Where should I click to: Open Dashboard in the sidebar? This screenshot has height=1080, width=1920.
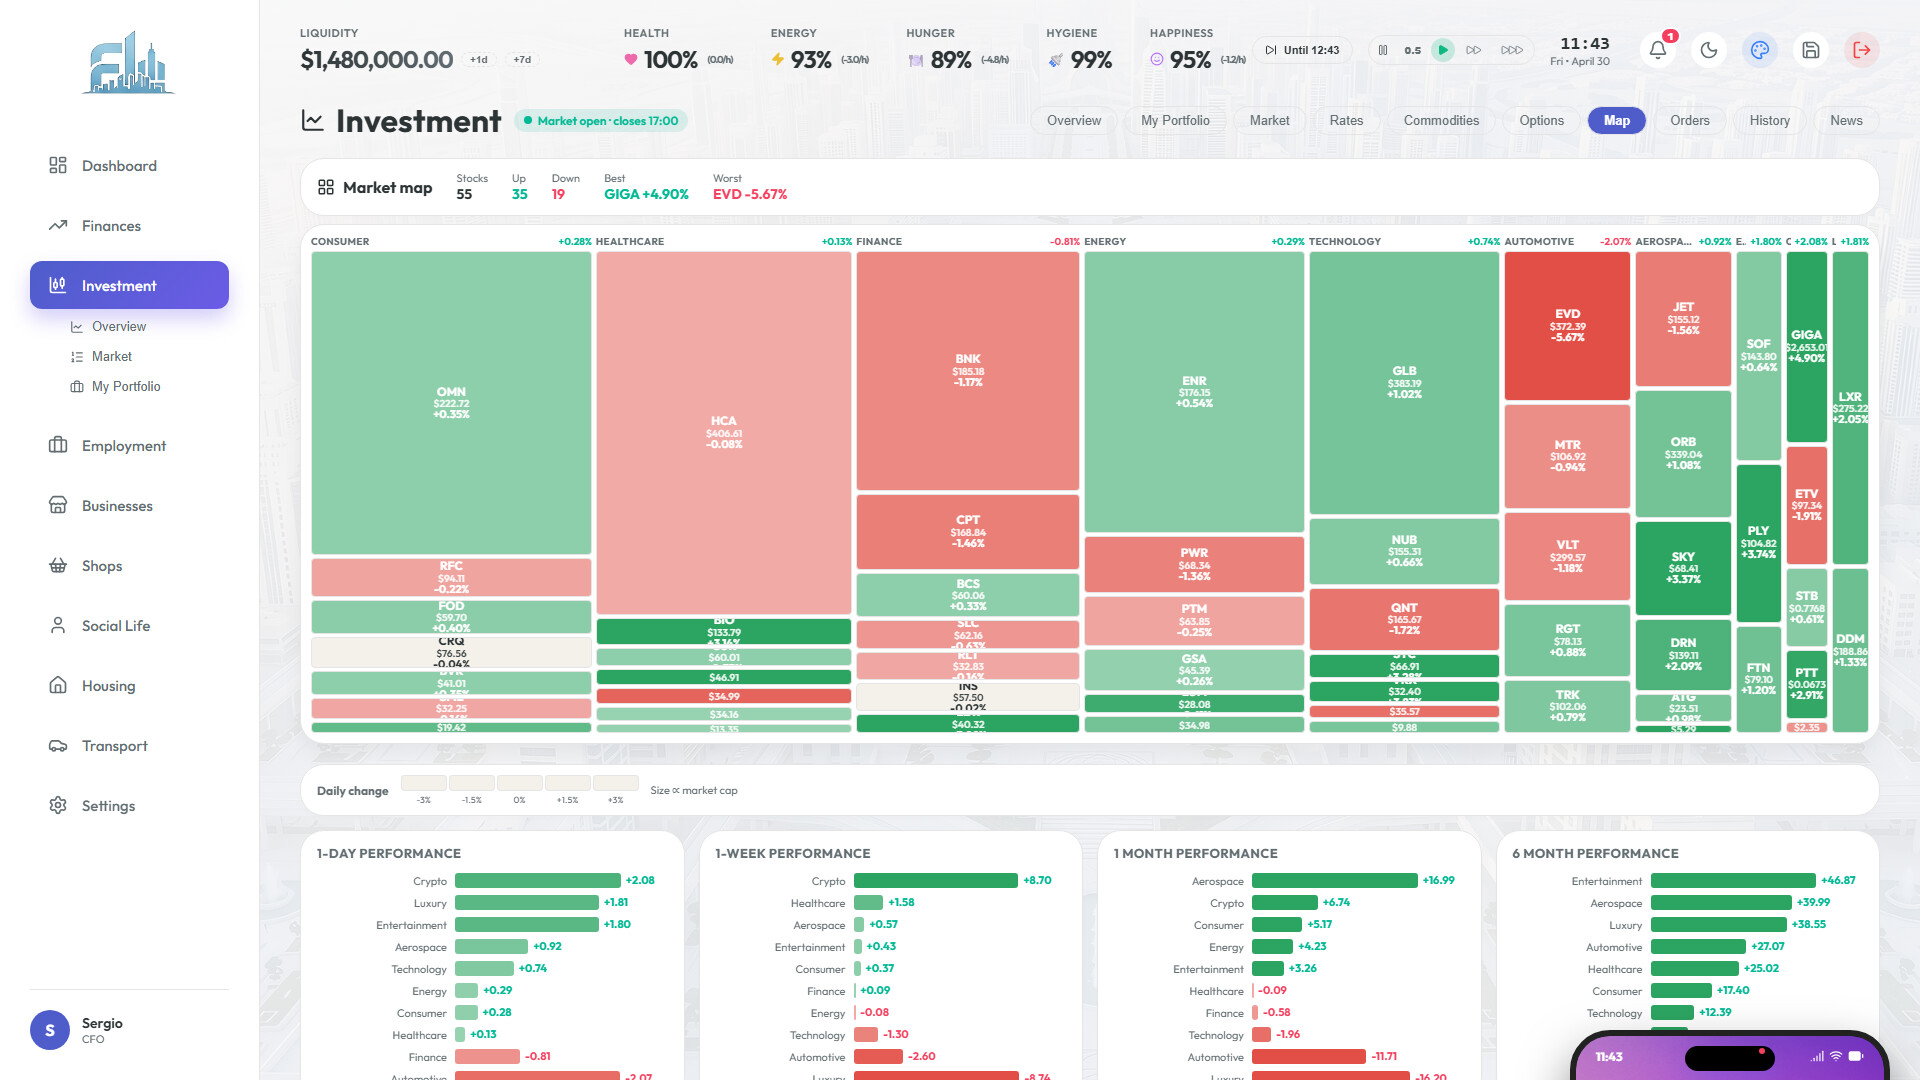pos(129,166)
